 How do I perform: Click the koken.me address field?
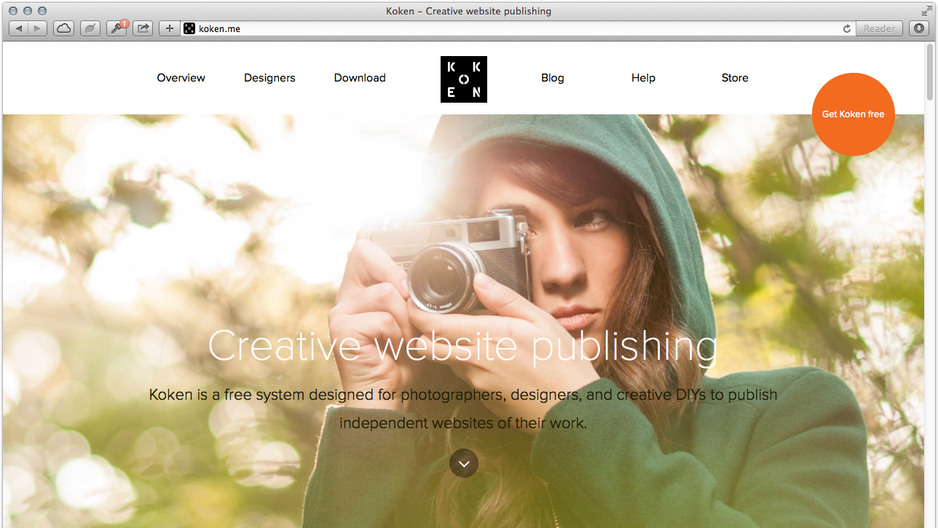coord(514,28)
